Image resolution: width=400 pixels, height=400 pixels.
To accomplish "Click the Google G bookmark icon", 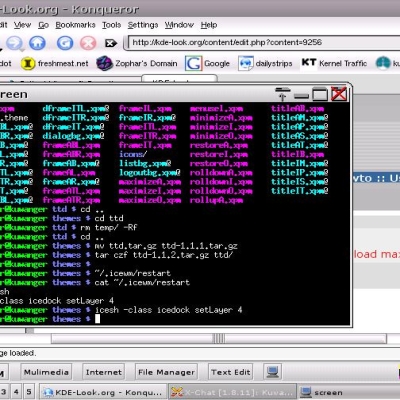I will point(193,63).
